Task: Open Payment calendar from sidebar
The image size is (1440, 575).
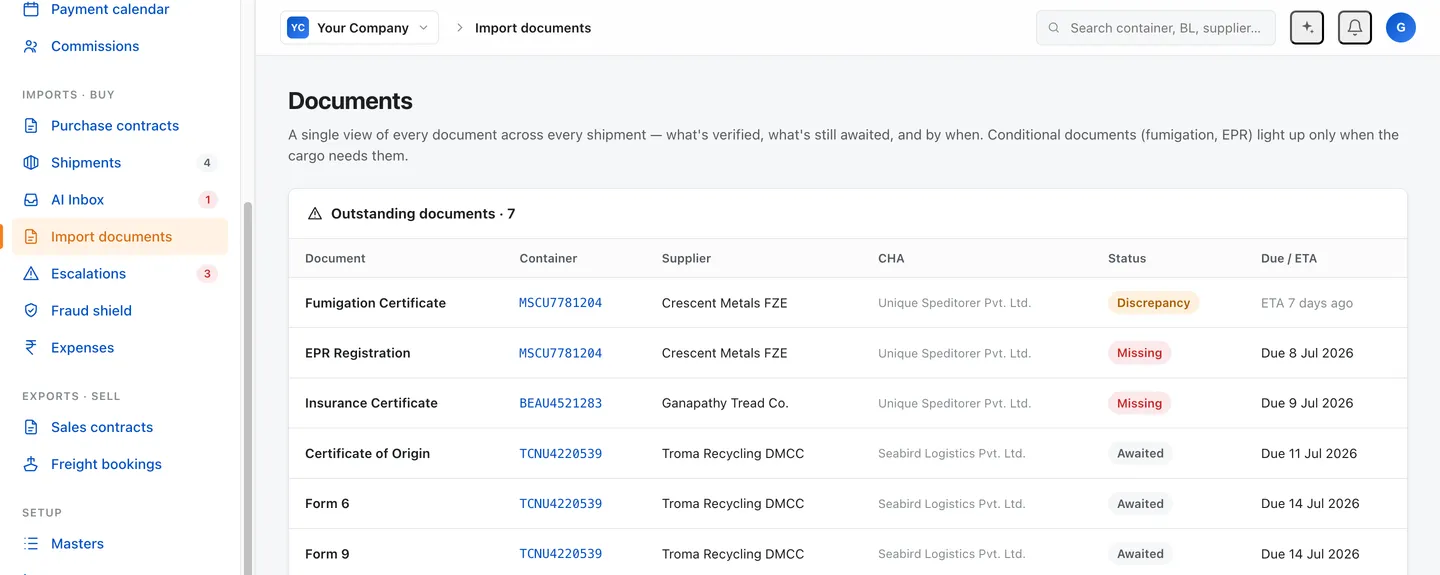Action: 120,9
